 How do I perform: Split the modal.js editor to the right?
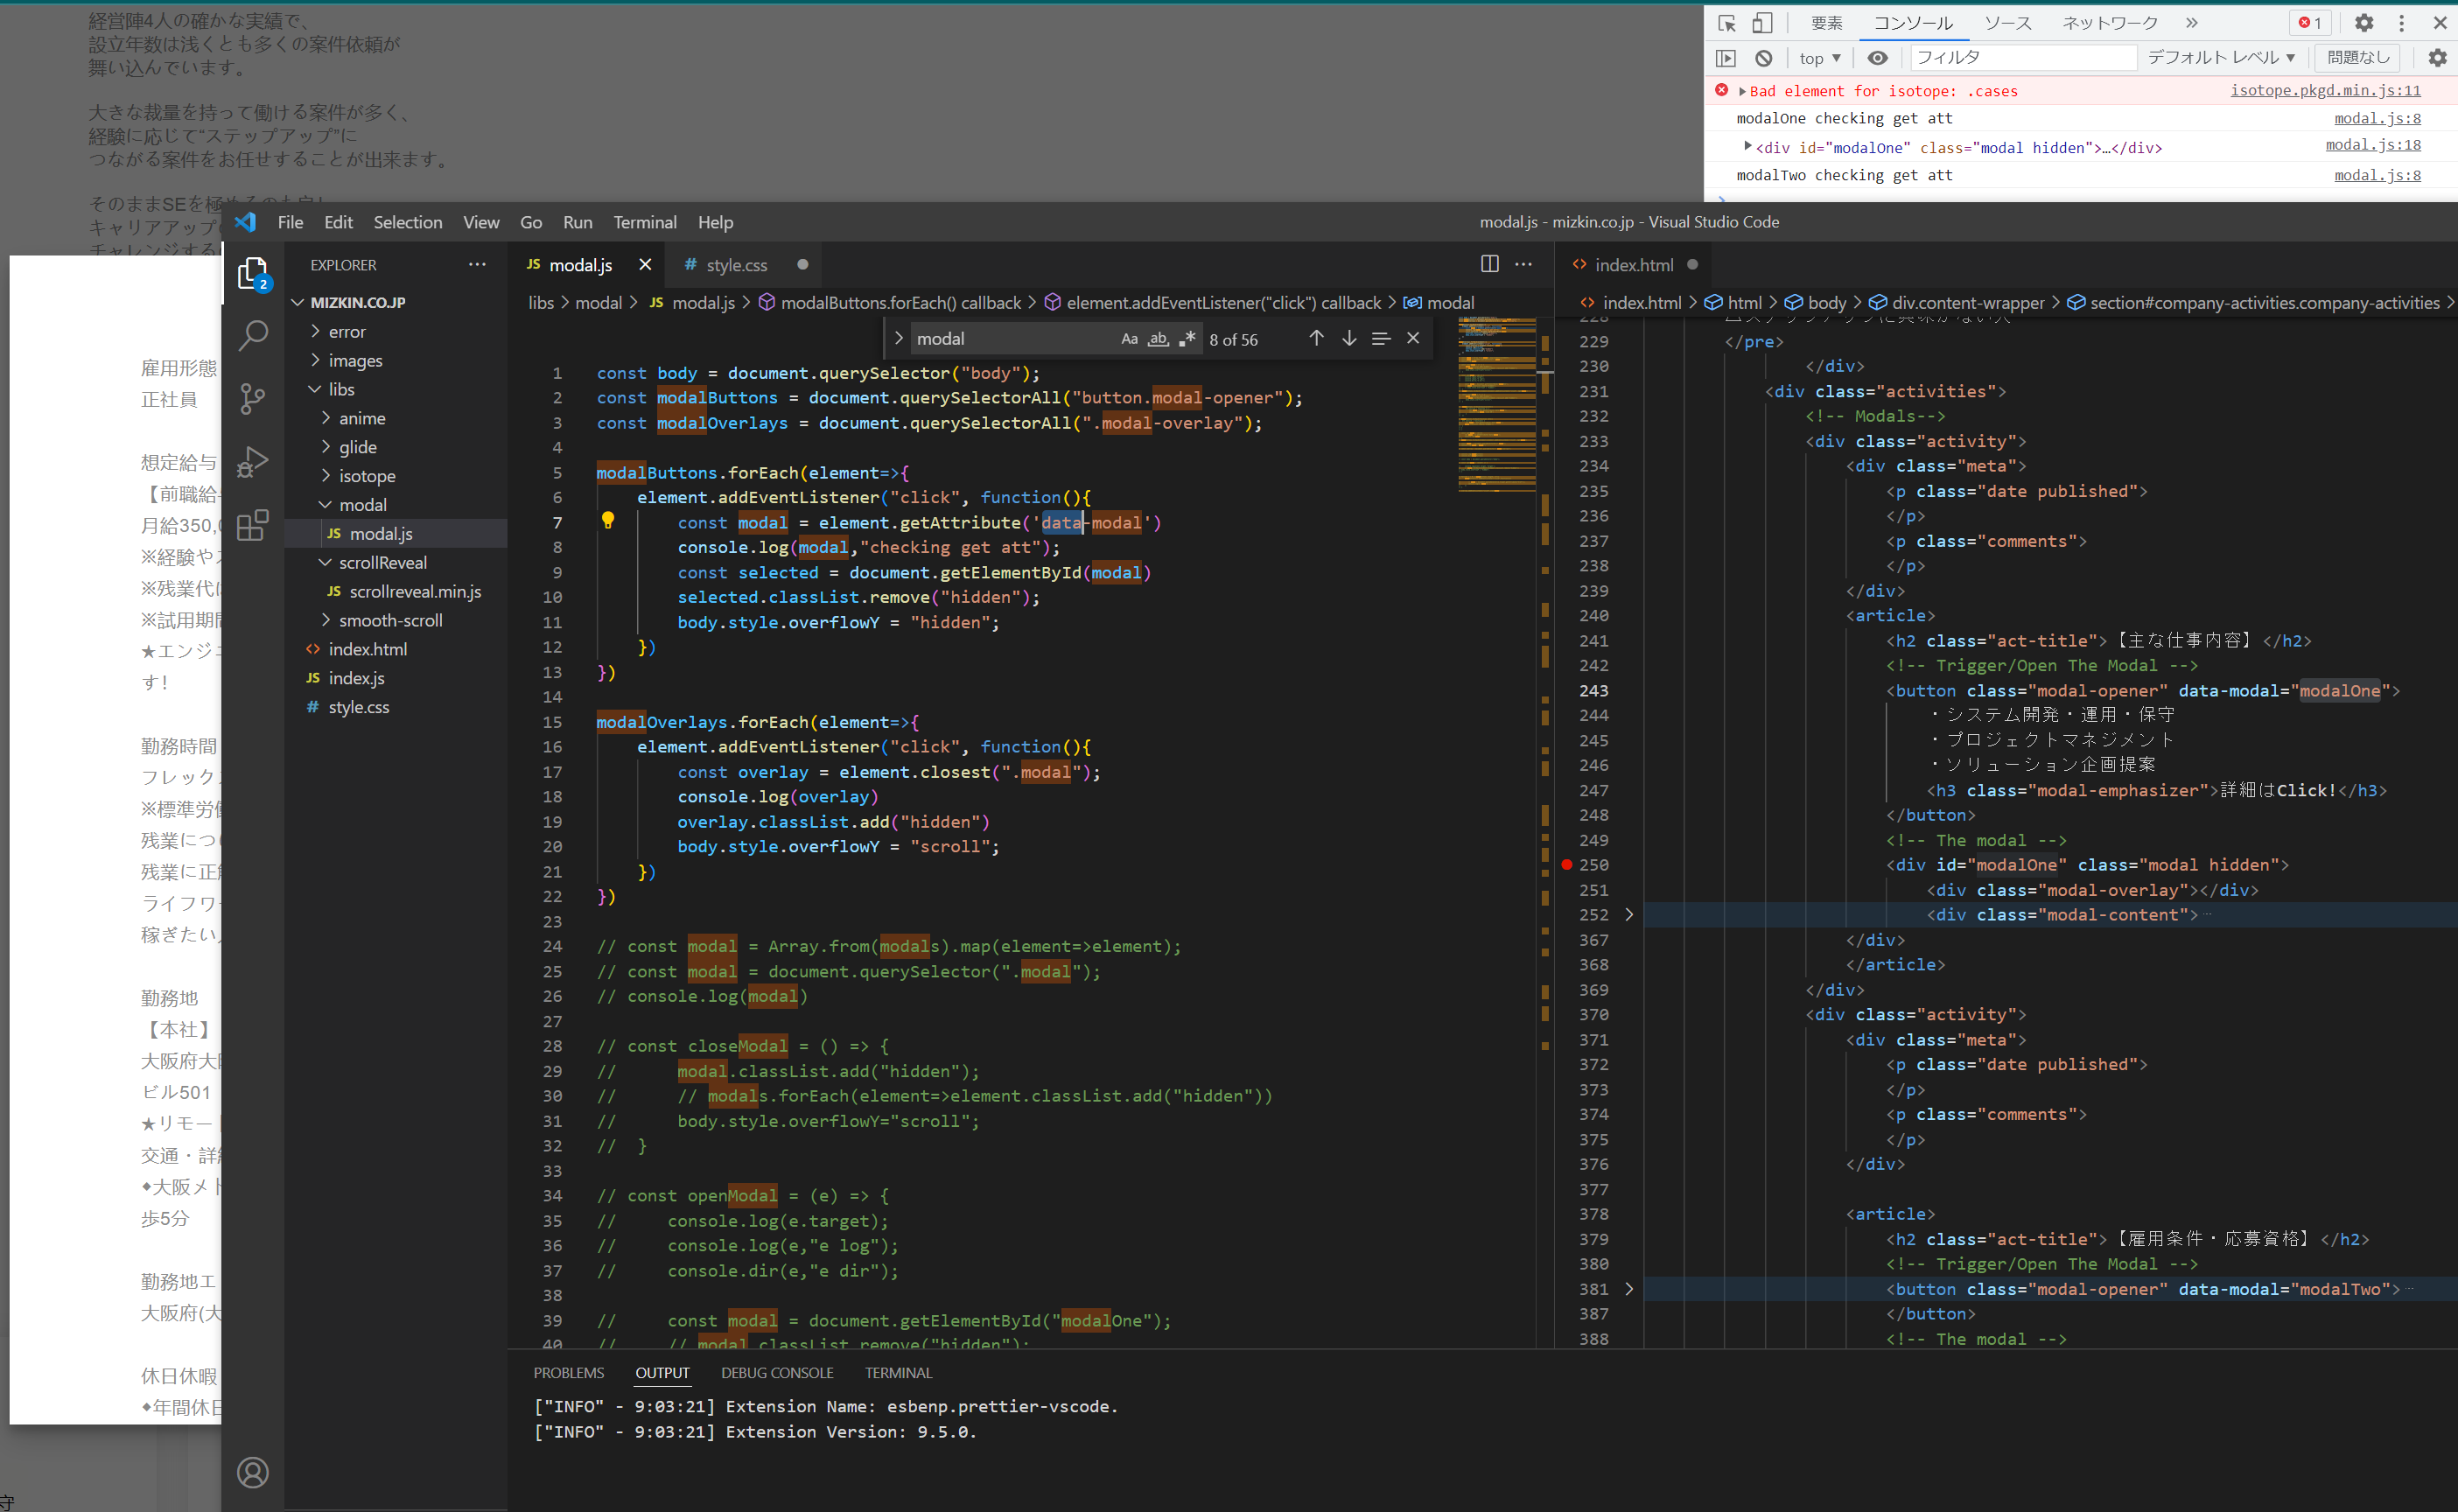1489,264
